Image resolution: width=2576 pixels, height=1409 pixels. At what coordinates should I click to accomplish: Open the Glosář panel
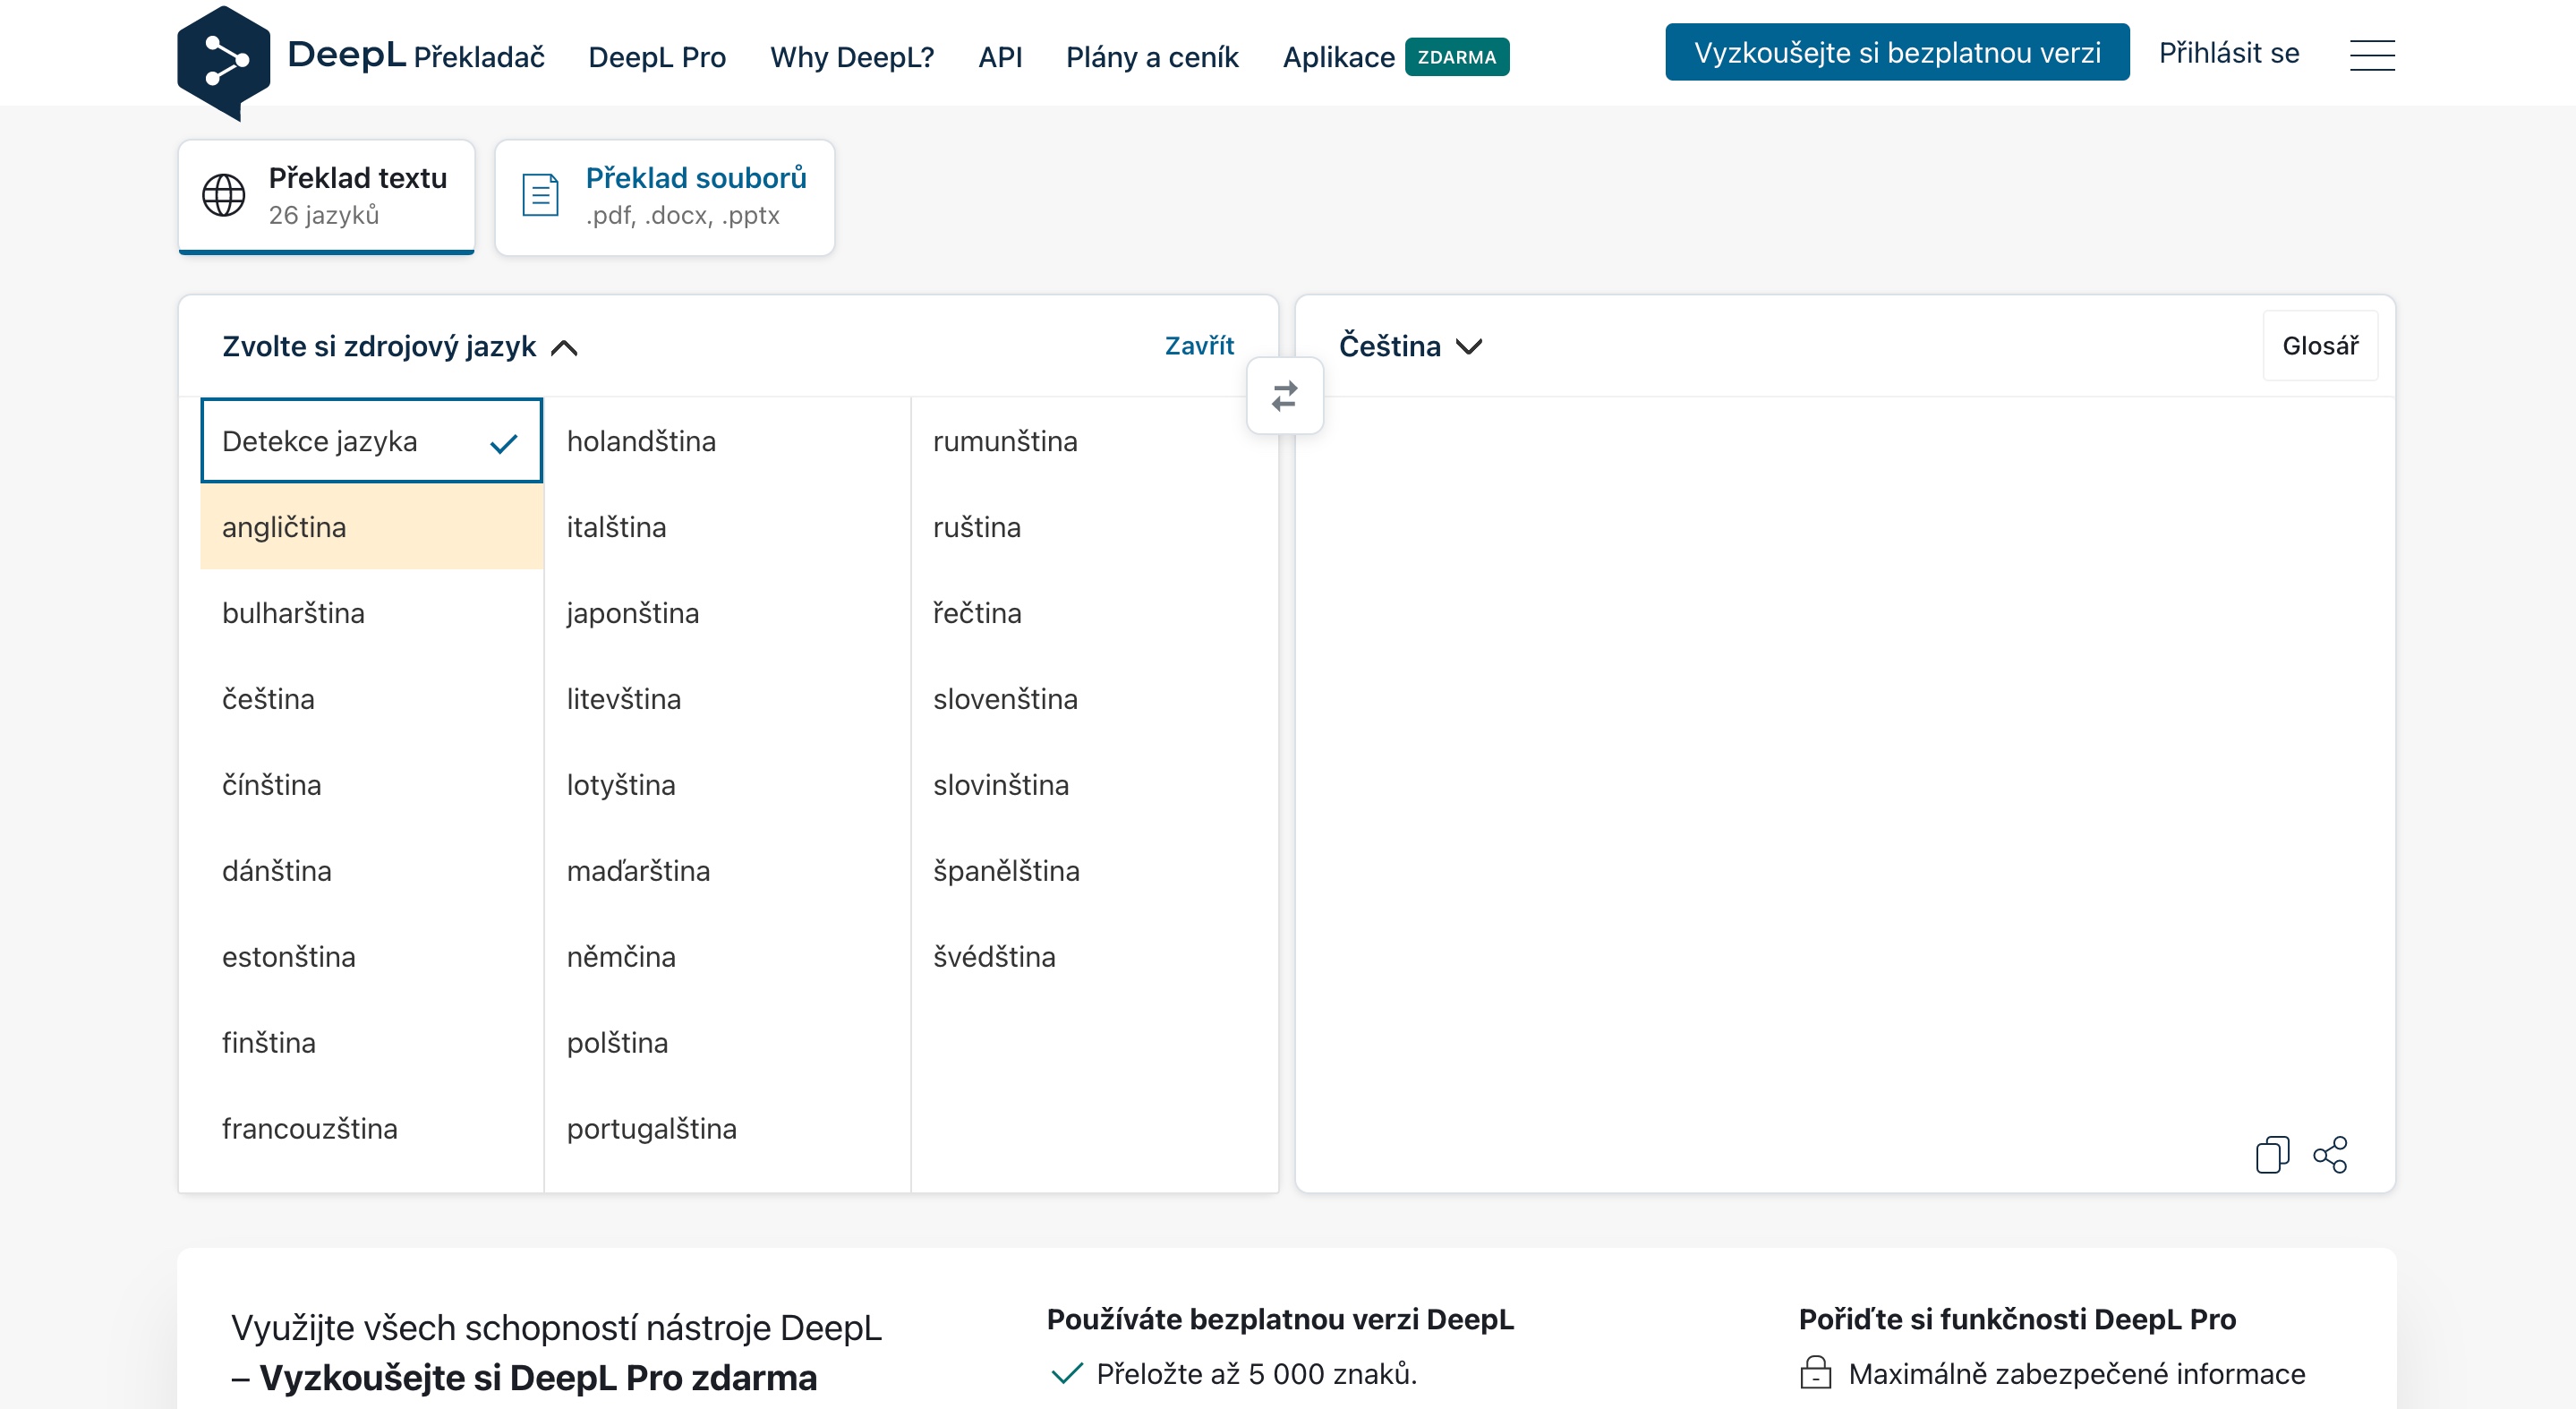coord(2319,346)
